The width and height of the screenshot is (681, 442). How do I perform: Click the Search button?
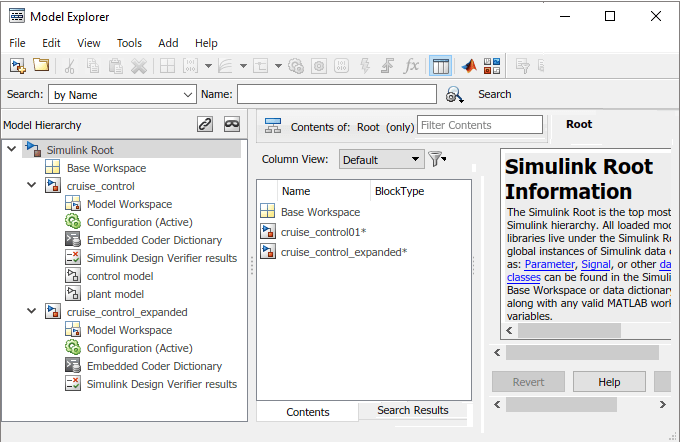click(x=494, y=94)
